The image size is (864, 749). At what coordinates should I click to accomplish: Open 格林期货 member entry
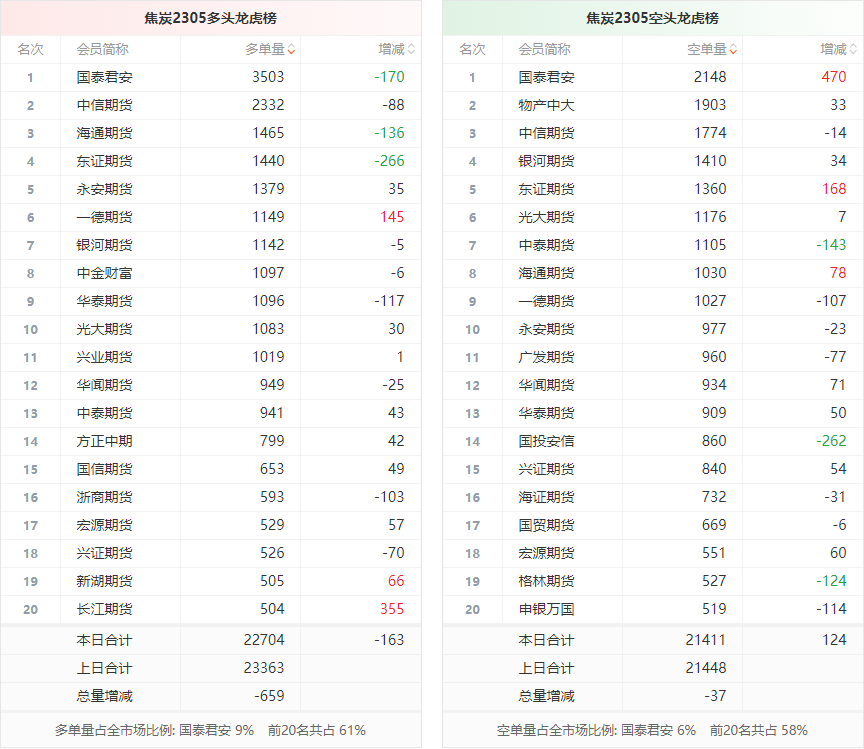546,581
